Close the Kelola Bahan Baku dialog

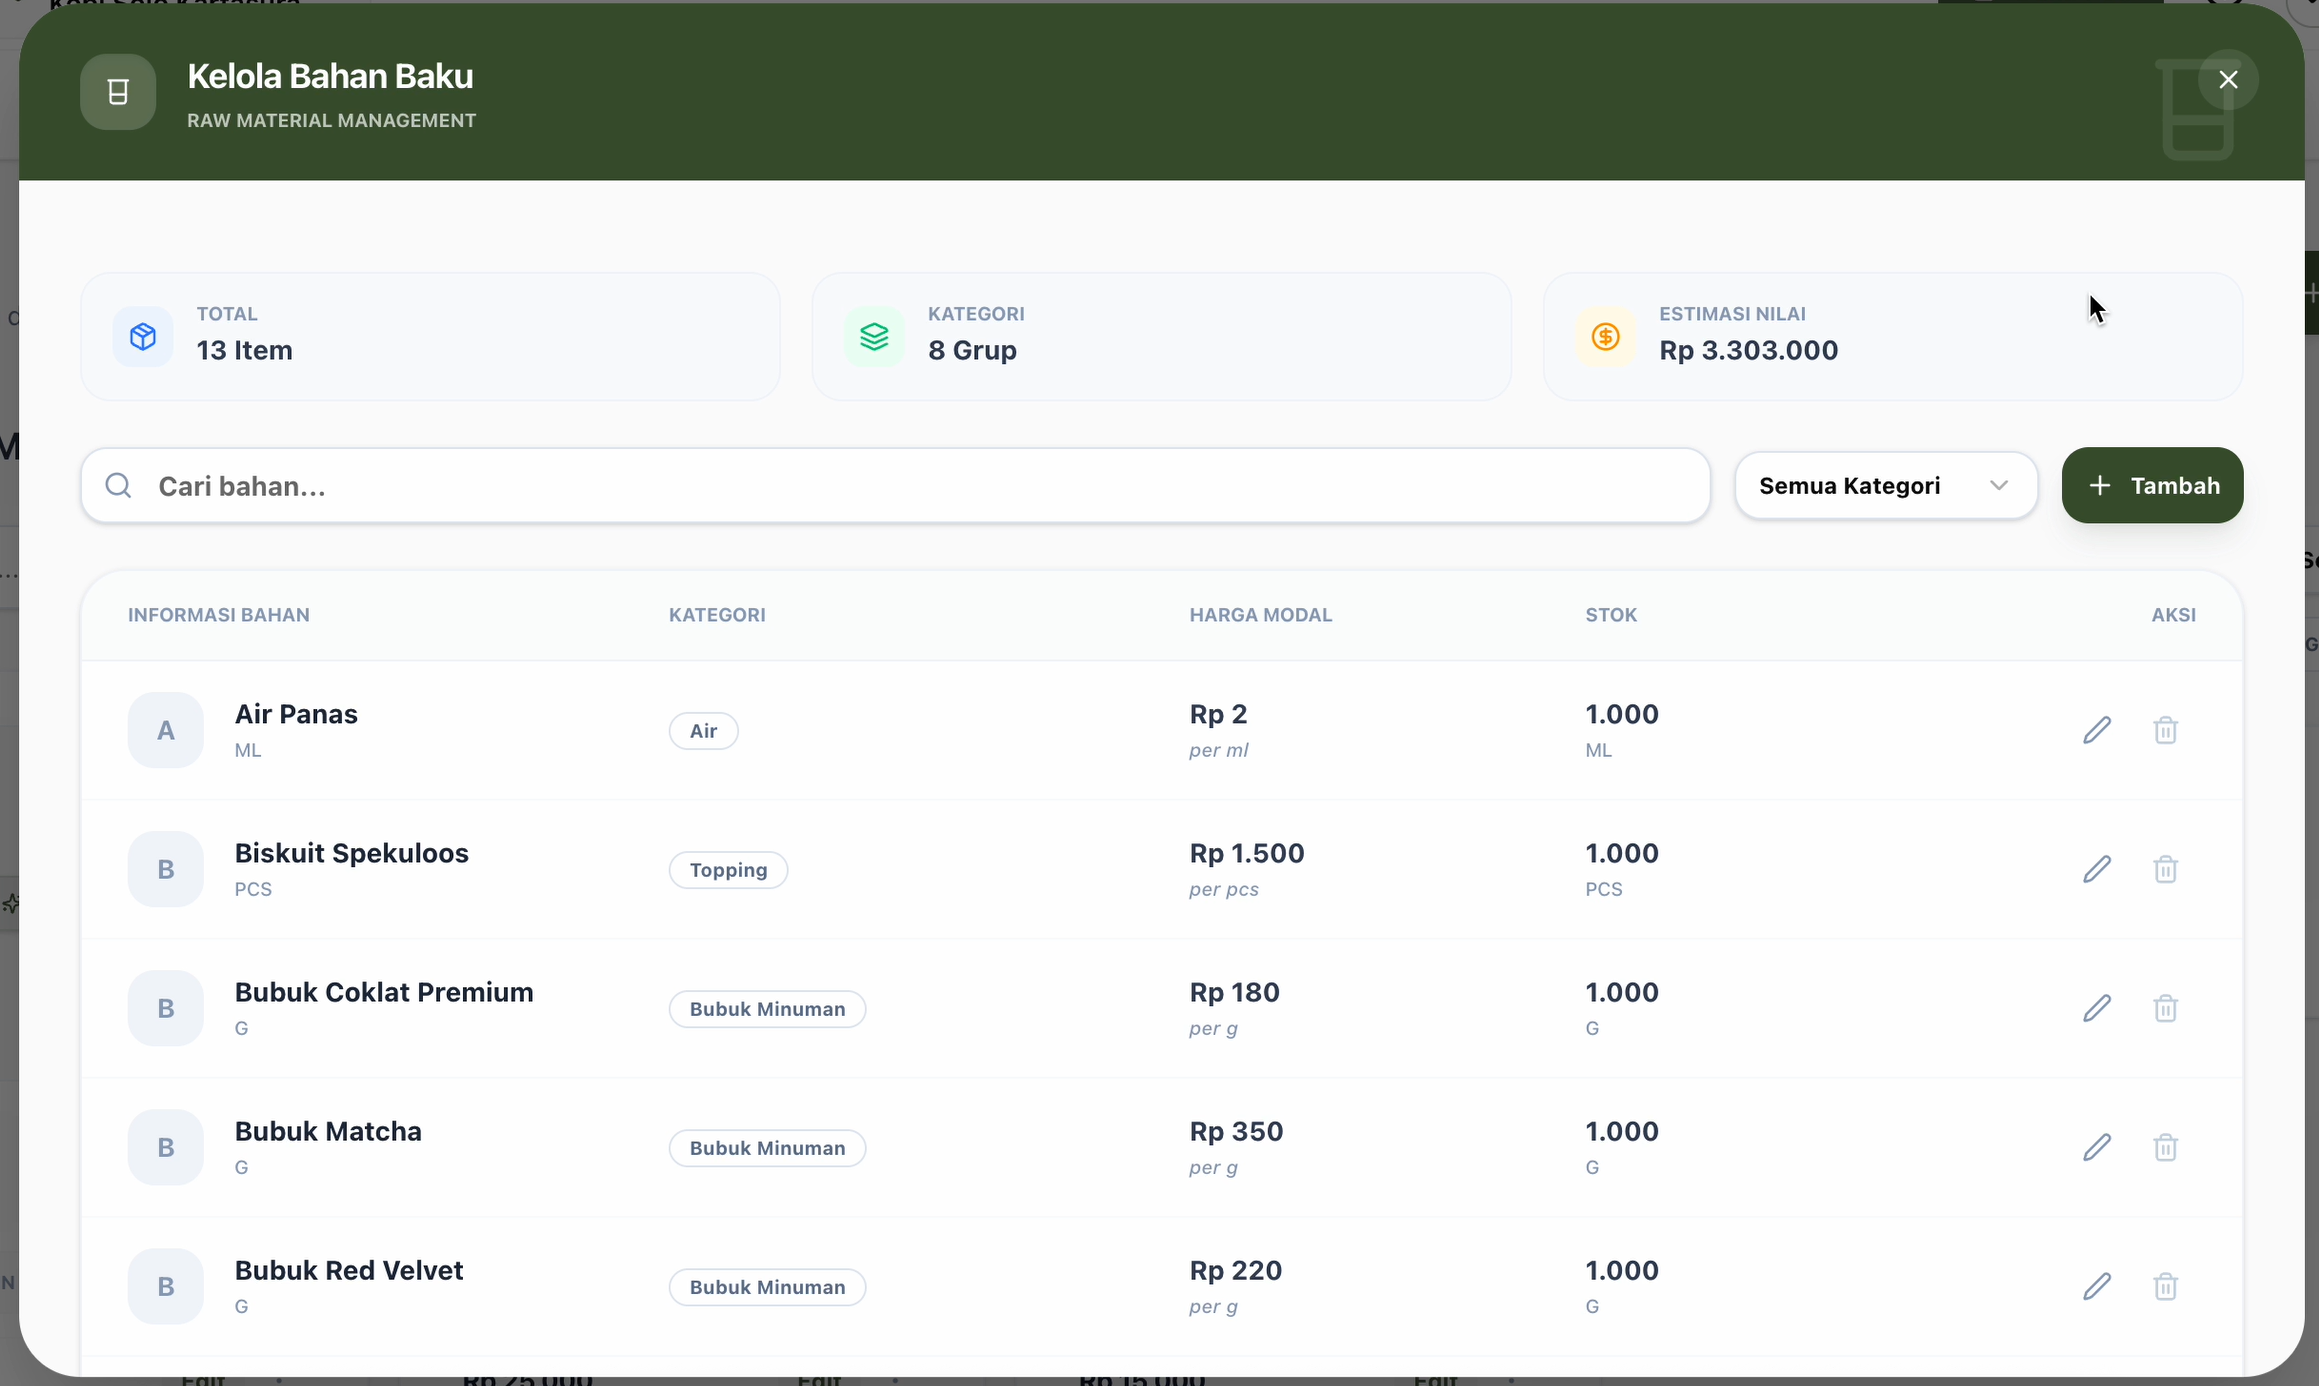pos(2227,80)
